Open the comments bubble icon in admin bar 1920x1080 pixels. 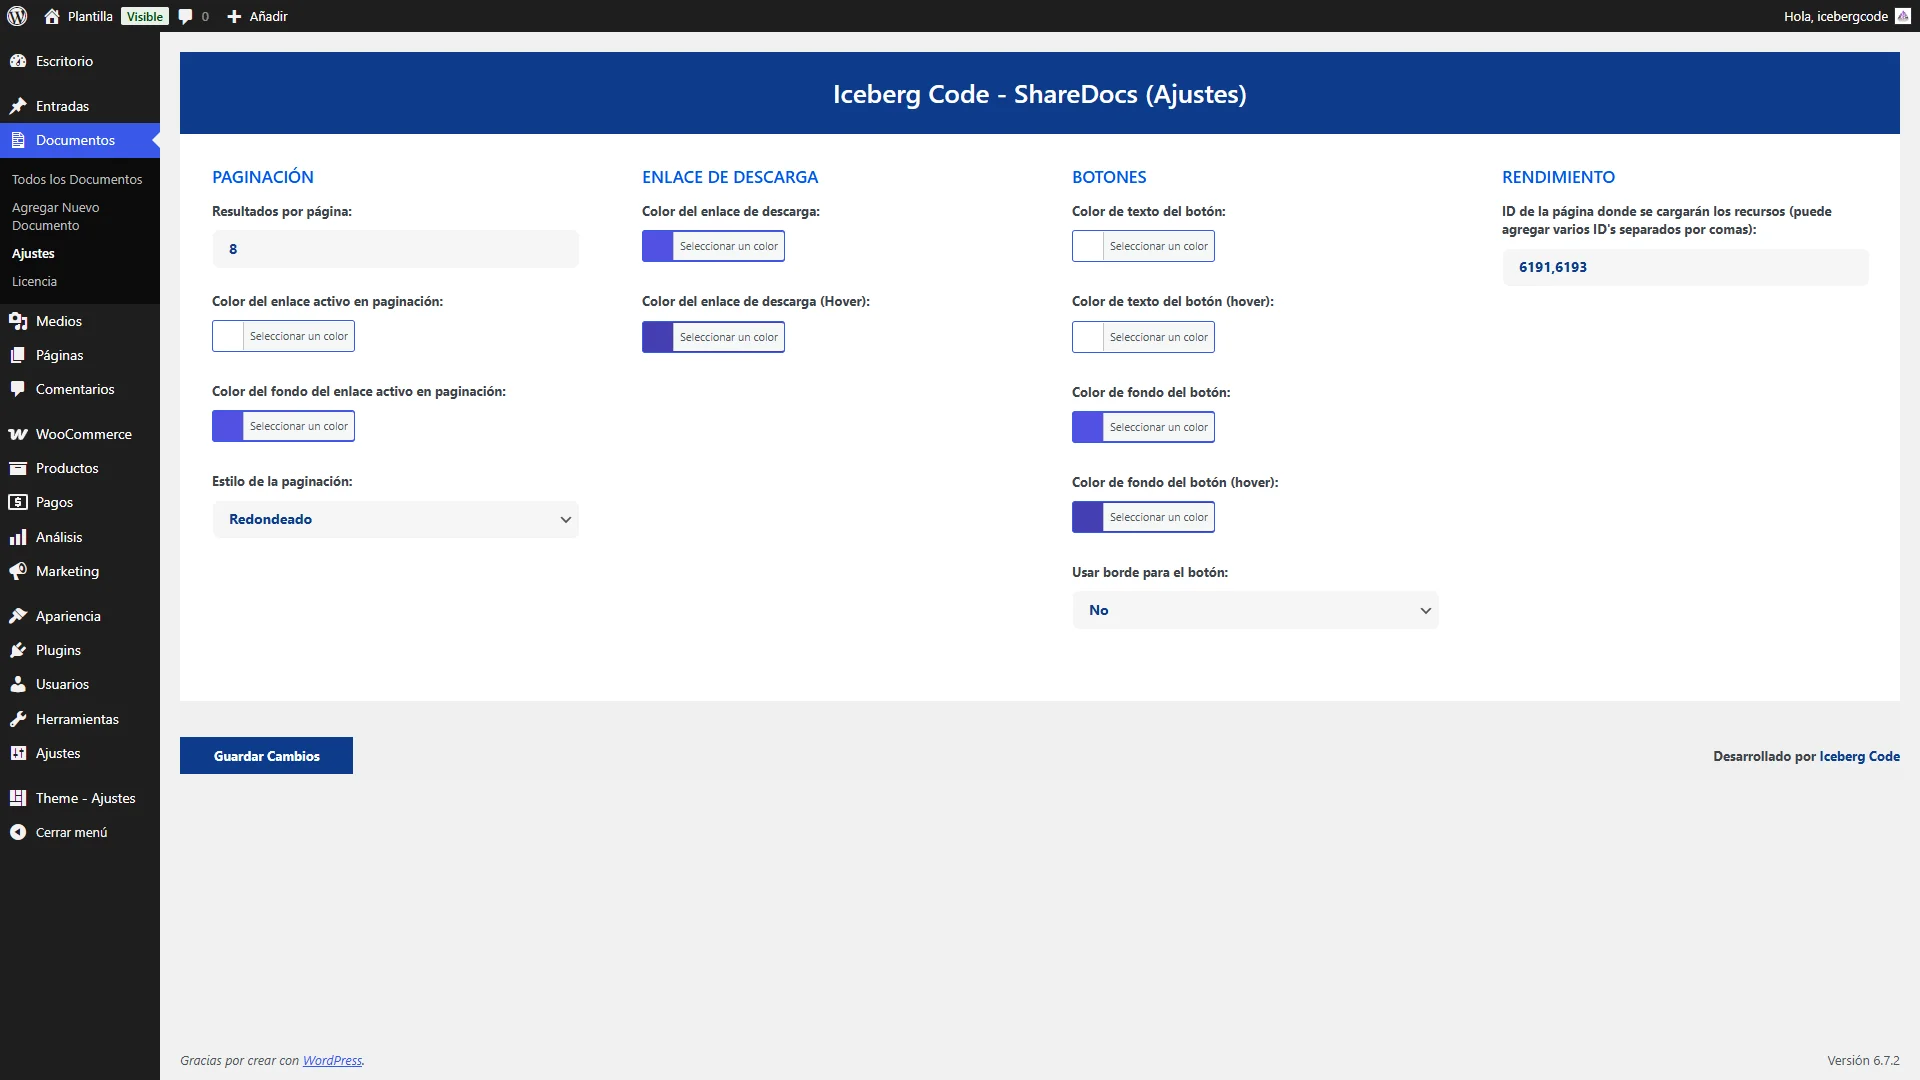pyautogui.click(x=185, y=16)
